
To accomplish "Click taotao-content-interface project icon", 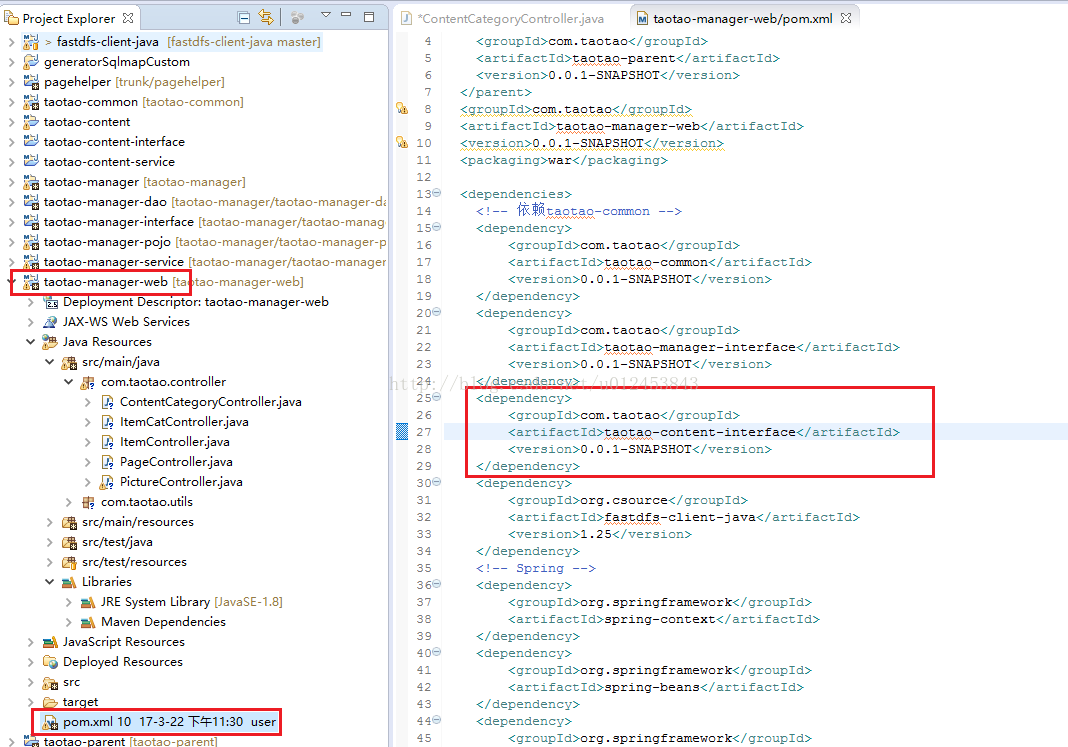I will (31, 142).
